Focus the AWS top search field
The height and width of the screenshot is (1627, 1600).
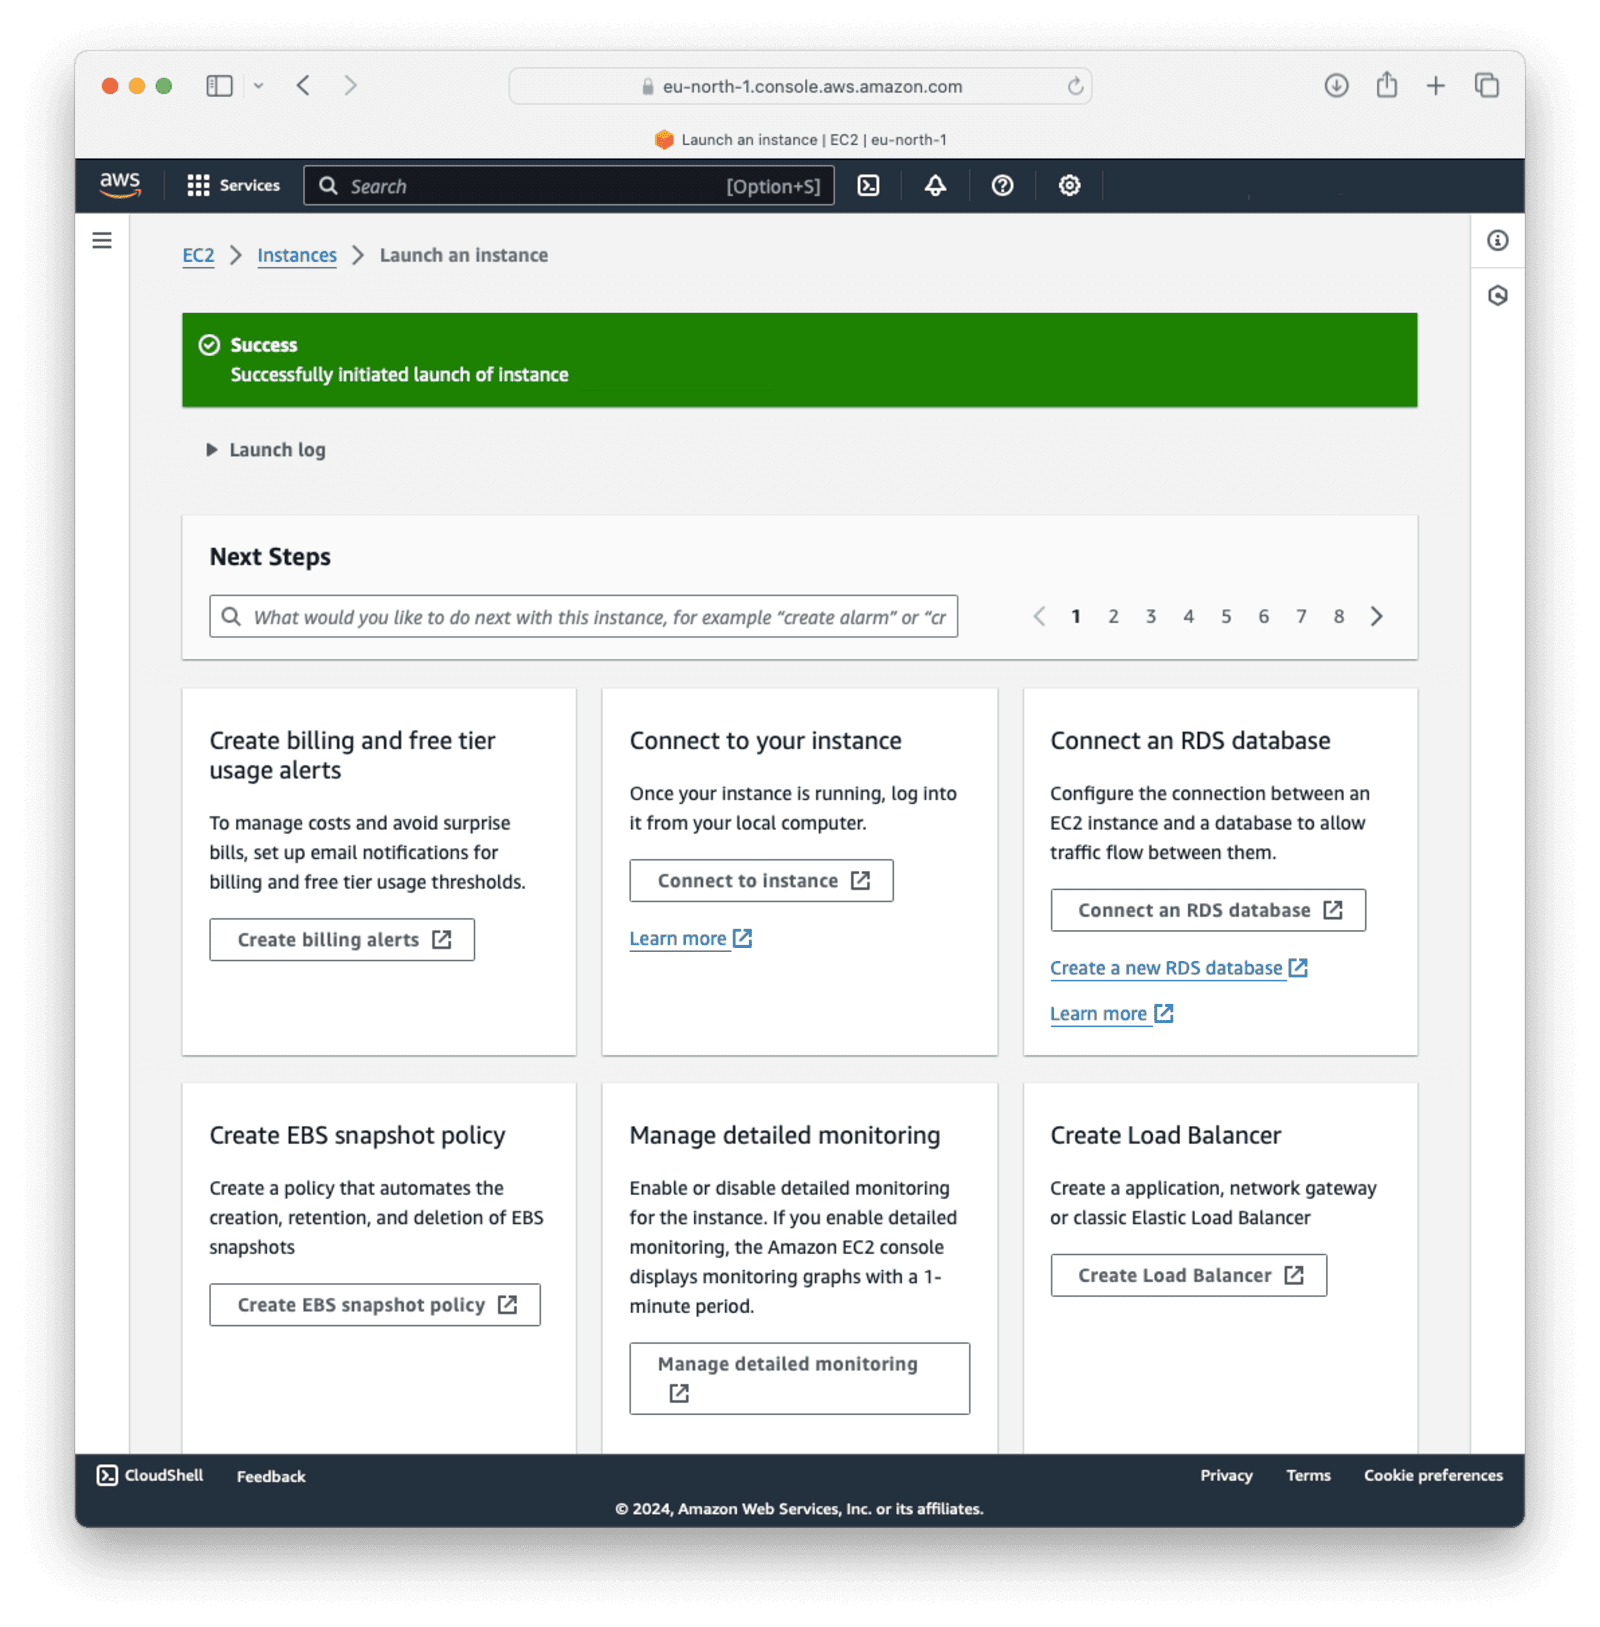point(569,185)
